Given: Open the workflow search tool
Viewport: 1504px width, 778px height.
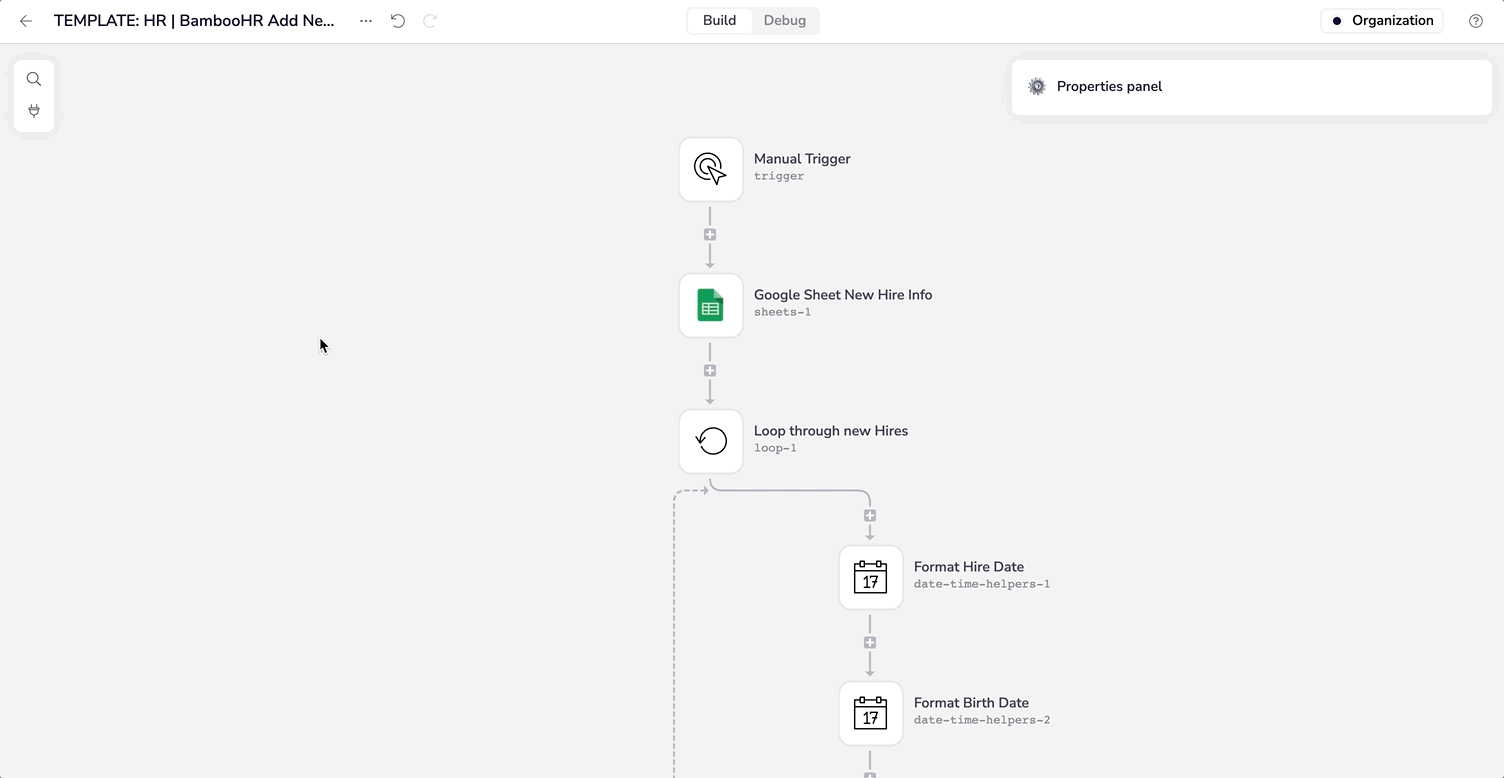Looking at the screenshot, I should pyautogui.click(x=33, y=78).
